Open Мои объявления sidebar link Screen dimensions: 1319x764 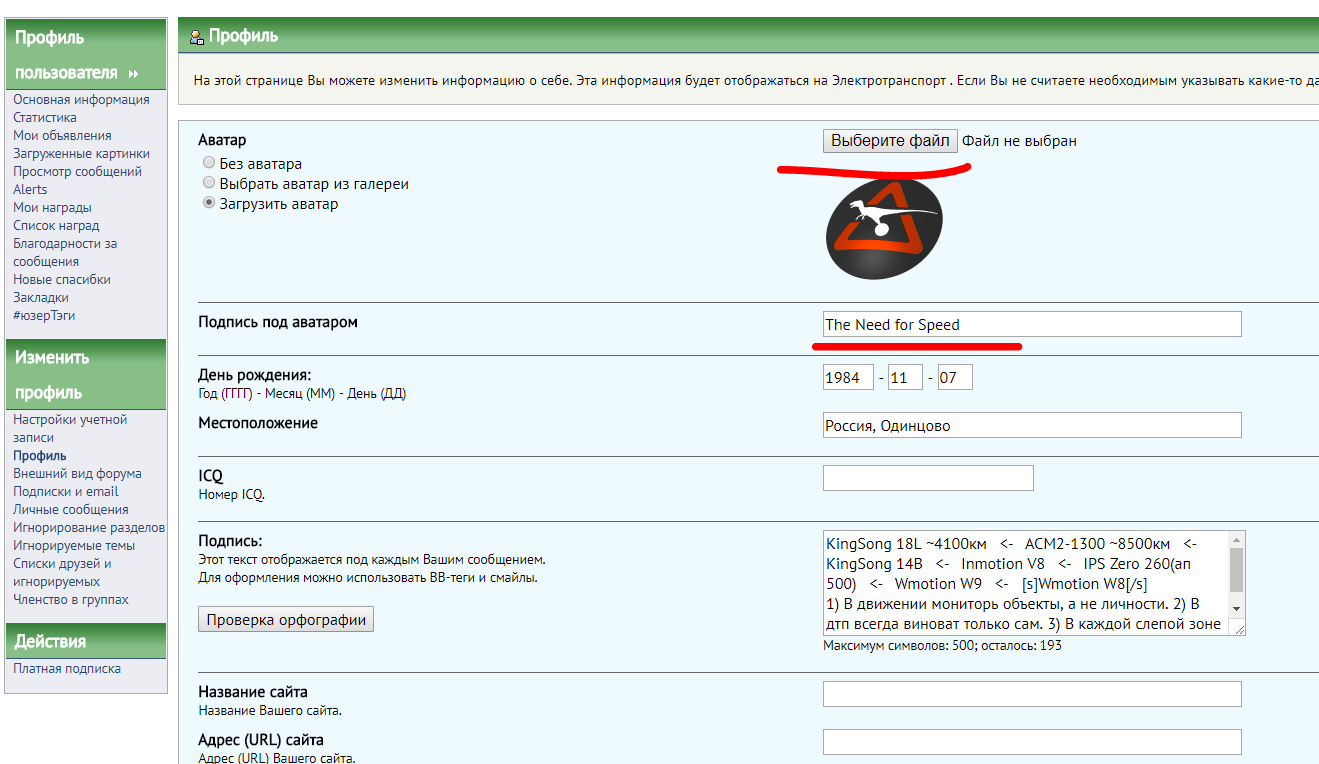click(x=62, y=135)
